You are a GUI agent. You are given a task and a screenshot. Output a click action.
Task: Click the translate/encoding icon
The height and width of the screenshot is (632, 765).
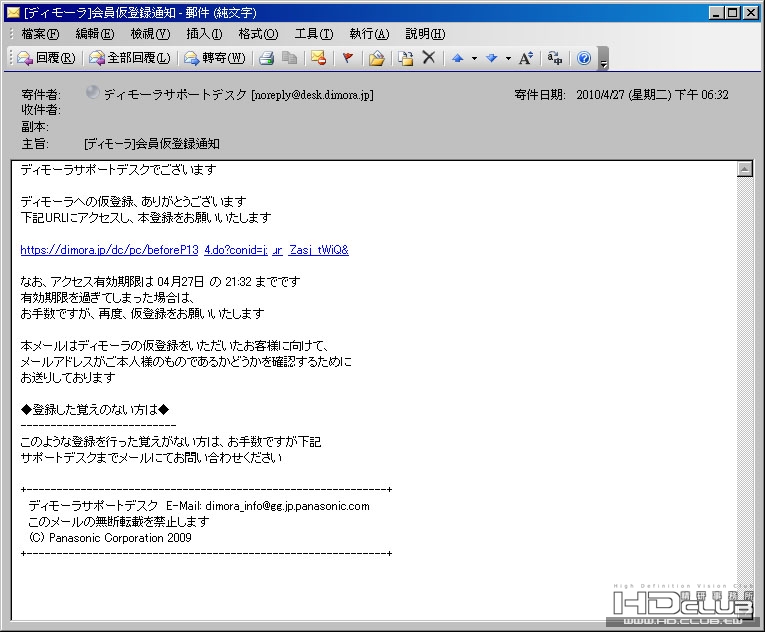click(x=554, y=58)
